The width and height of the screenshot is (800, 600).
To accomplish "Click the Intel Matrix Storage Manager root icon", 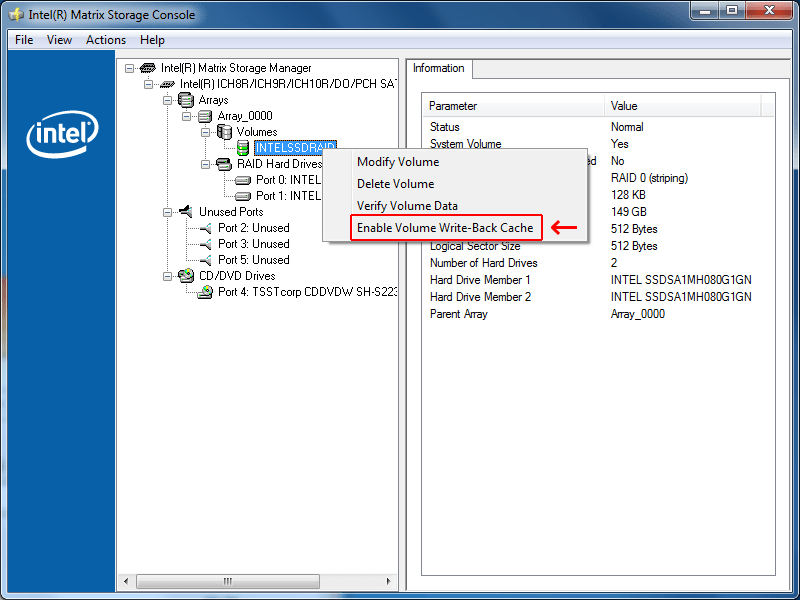I will click(x=147, y=67).
